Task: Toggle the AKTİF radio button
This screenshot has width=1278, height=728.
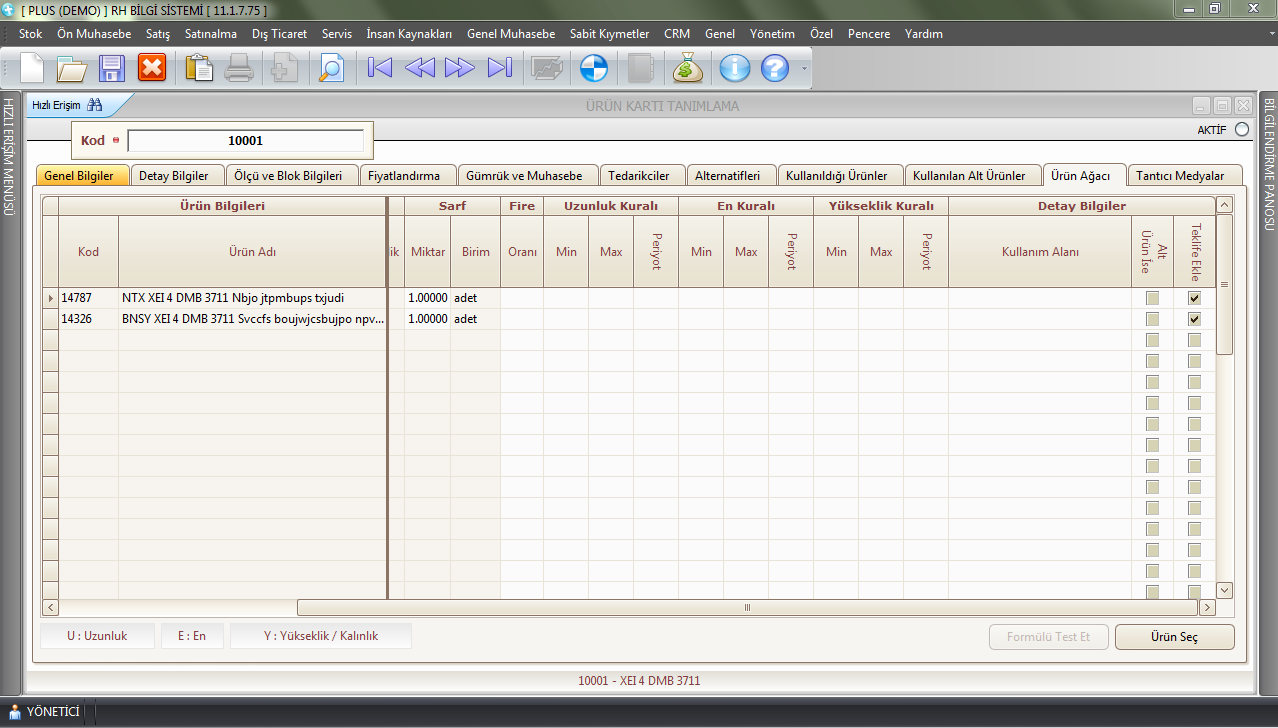Action: coord(1242,129)
